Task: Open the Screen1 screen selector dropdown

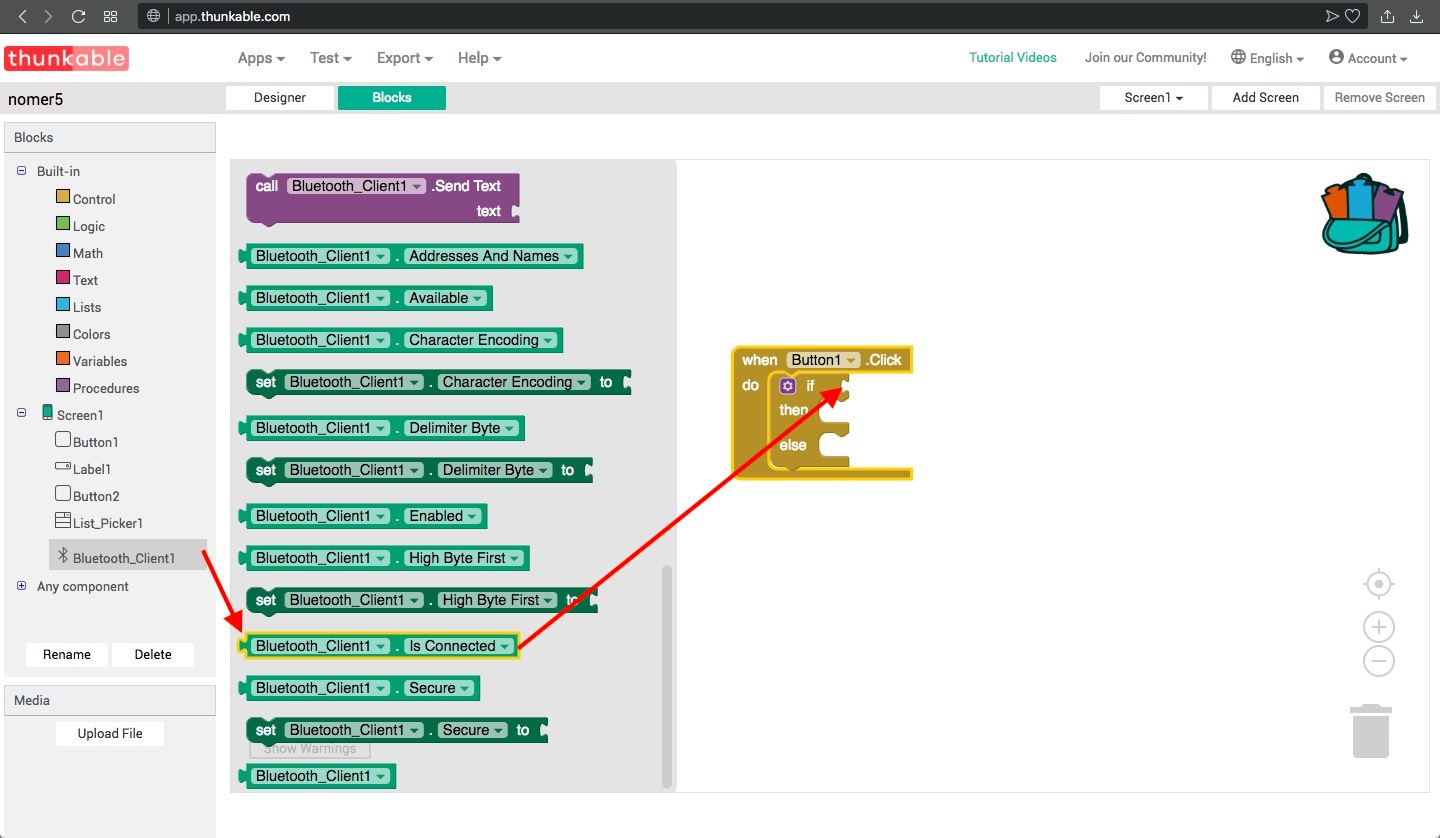Action: click(x=1154, y=98)
